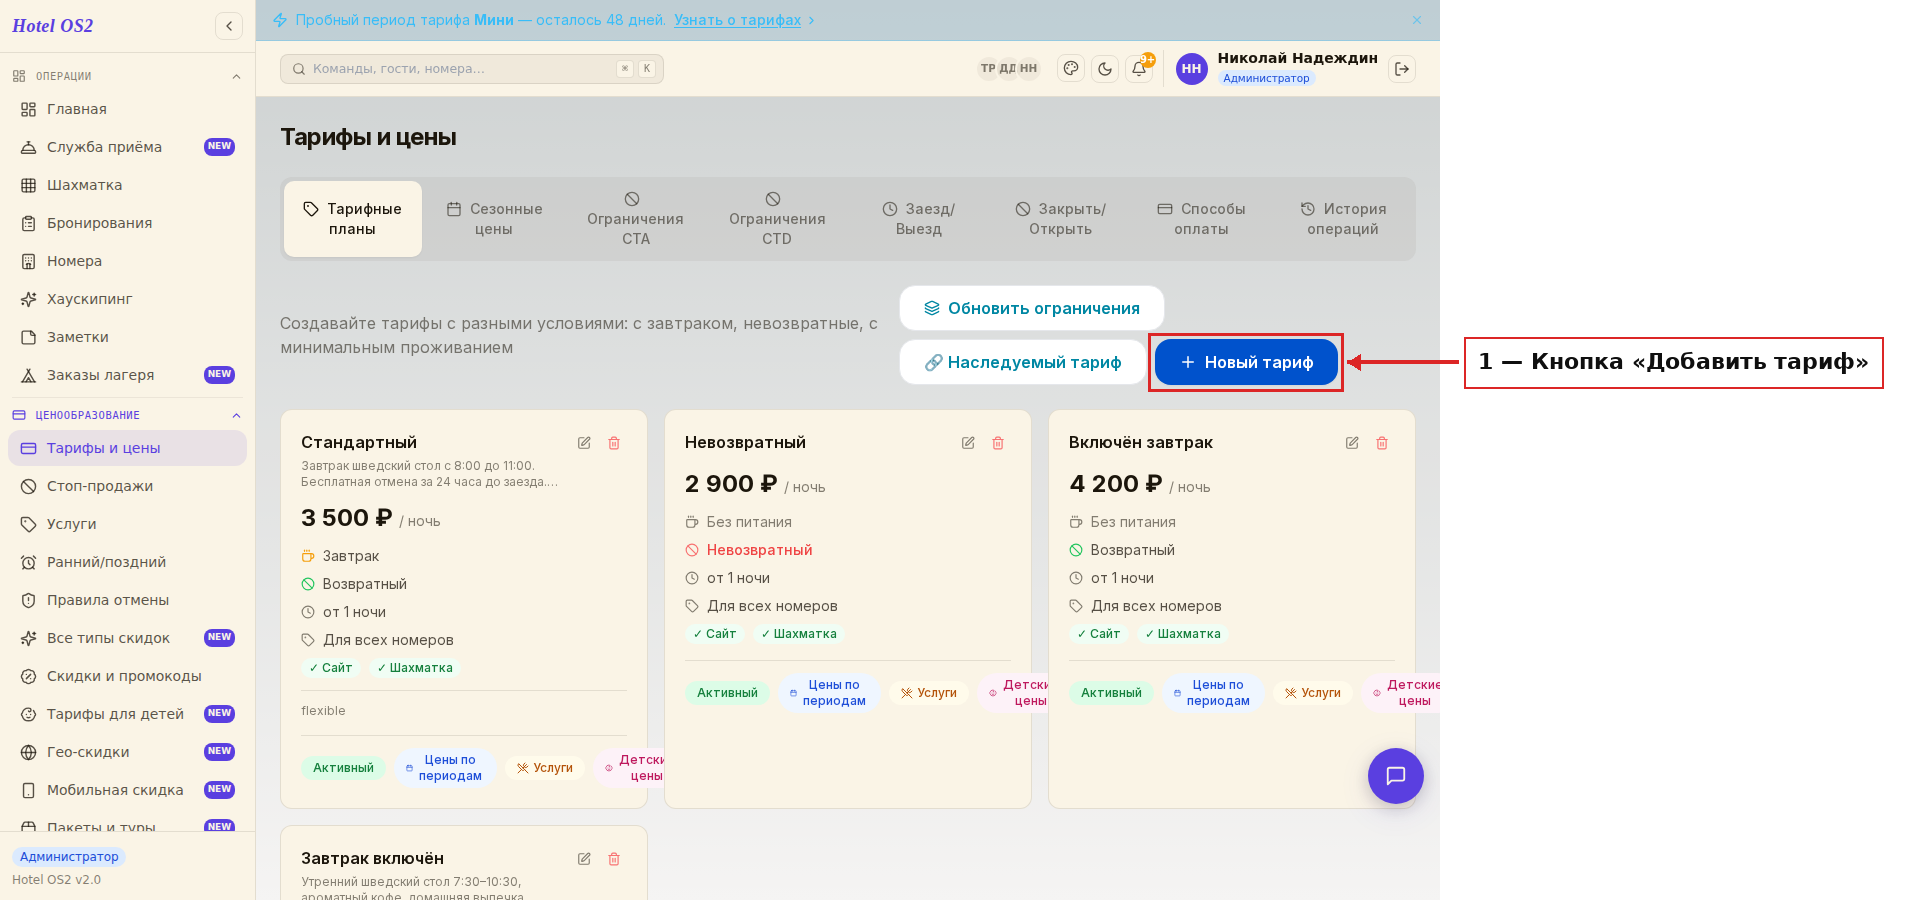This screenshot has width=1907, height=900.
Task: Open Цены по периодам on Невозвратный card
Action: (828, 693)
